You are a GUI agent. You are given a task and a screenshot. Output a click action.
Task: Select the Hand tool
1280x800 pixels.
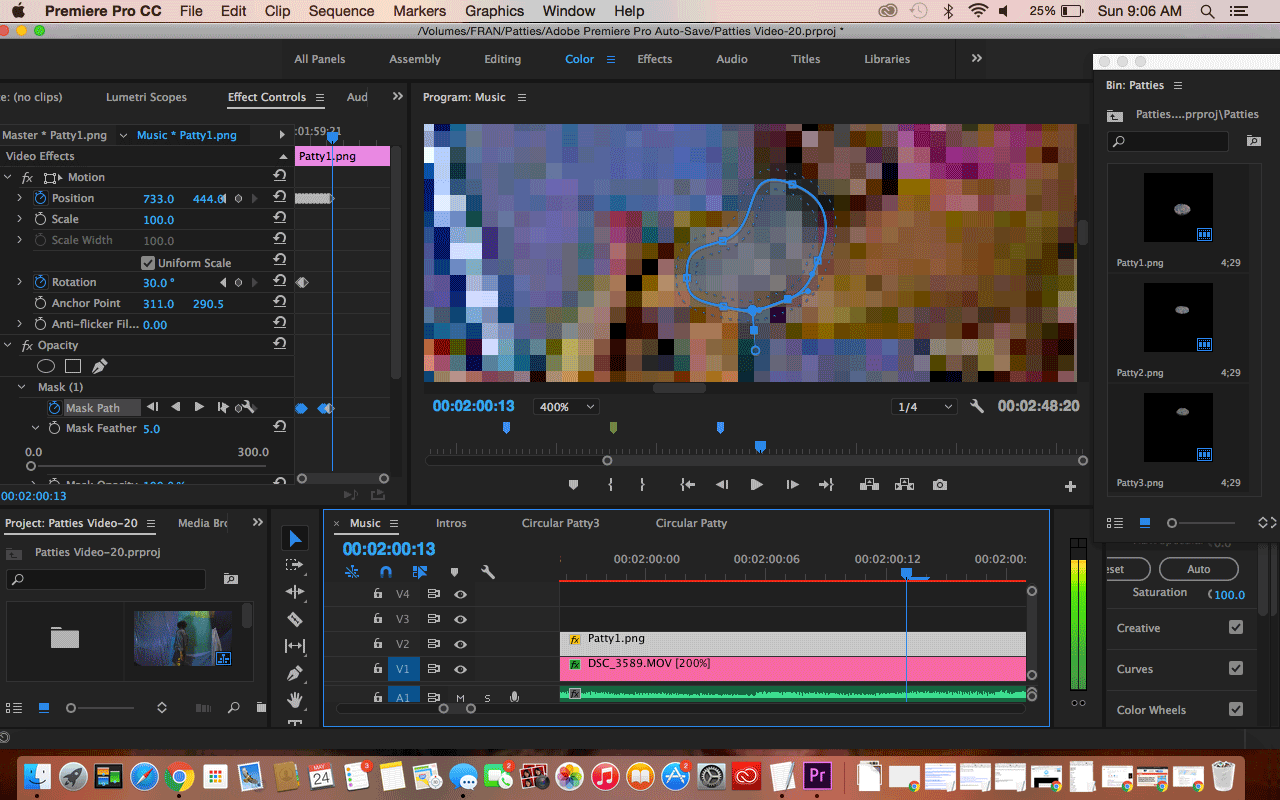pos(295,699)
